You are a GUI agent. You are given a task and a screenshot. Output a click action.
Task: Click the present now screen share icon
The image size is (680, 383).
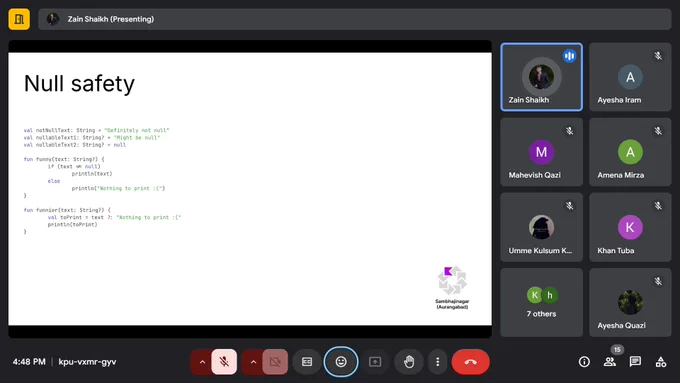[x=375, y=361]
